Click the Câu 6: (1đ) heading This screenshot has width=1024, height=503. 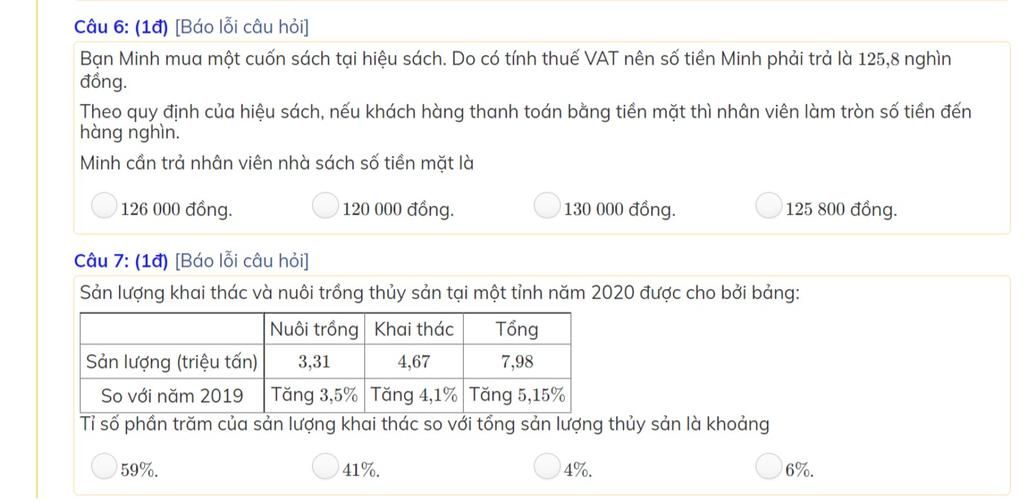click(x=121, y=27)
